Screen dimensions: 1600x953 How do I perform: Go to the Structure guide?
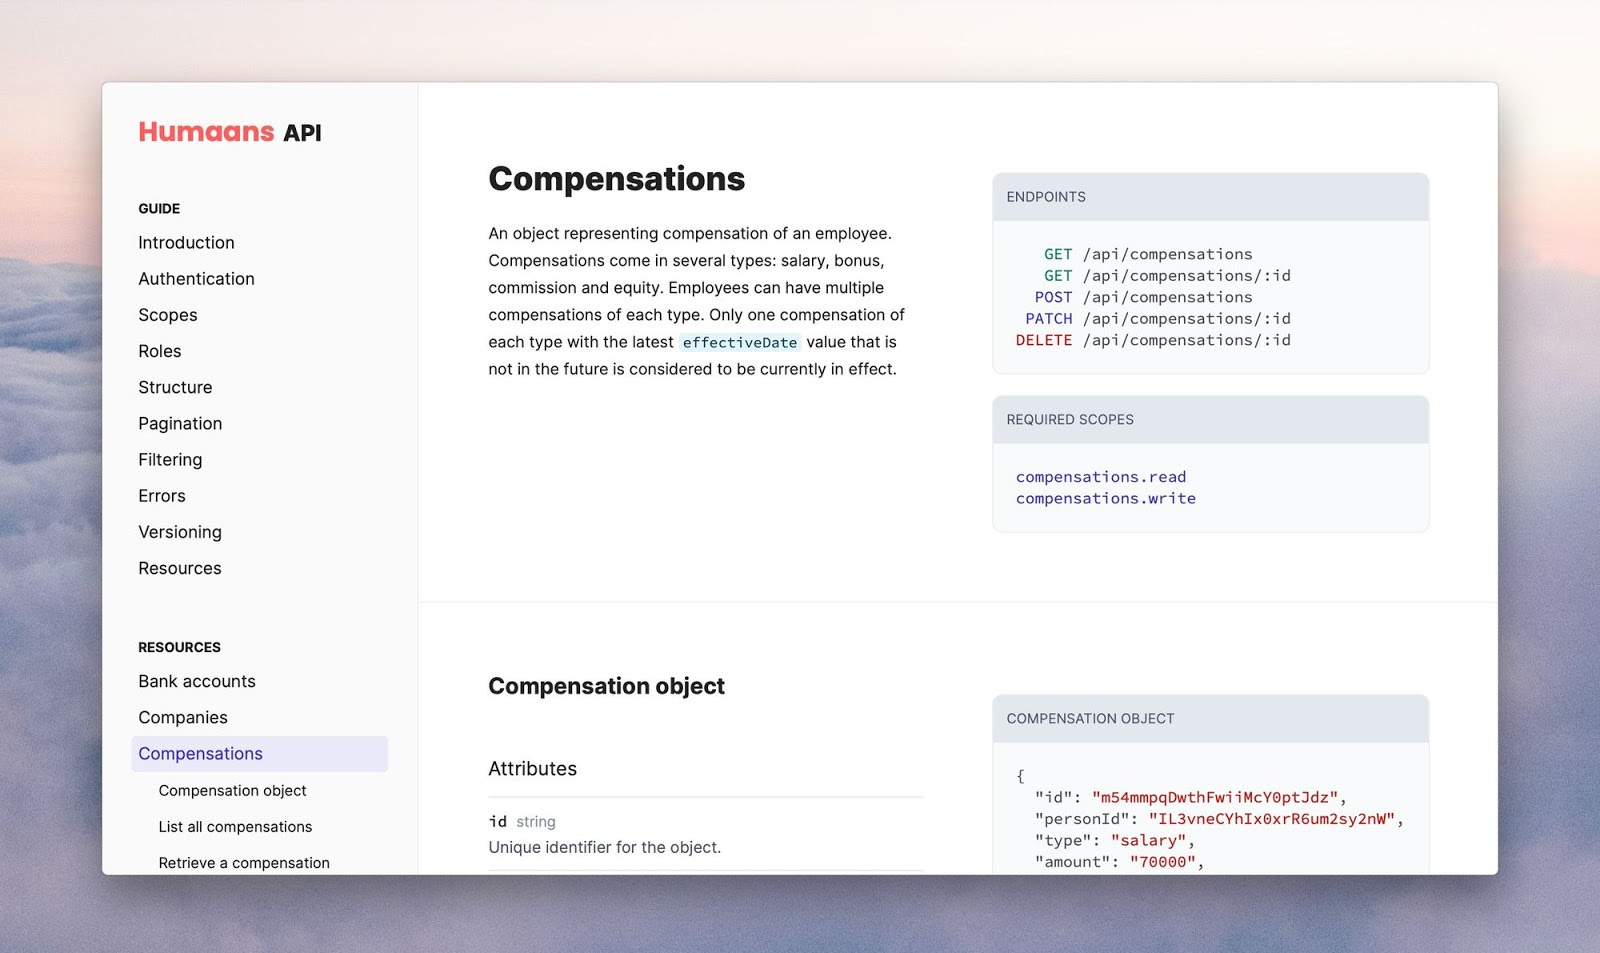click(175, 387)
